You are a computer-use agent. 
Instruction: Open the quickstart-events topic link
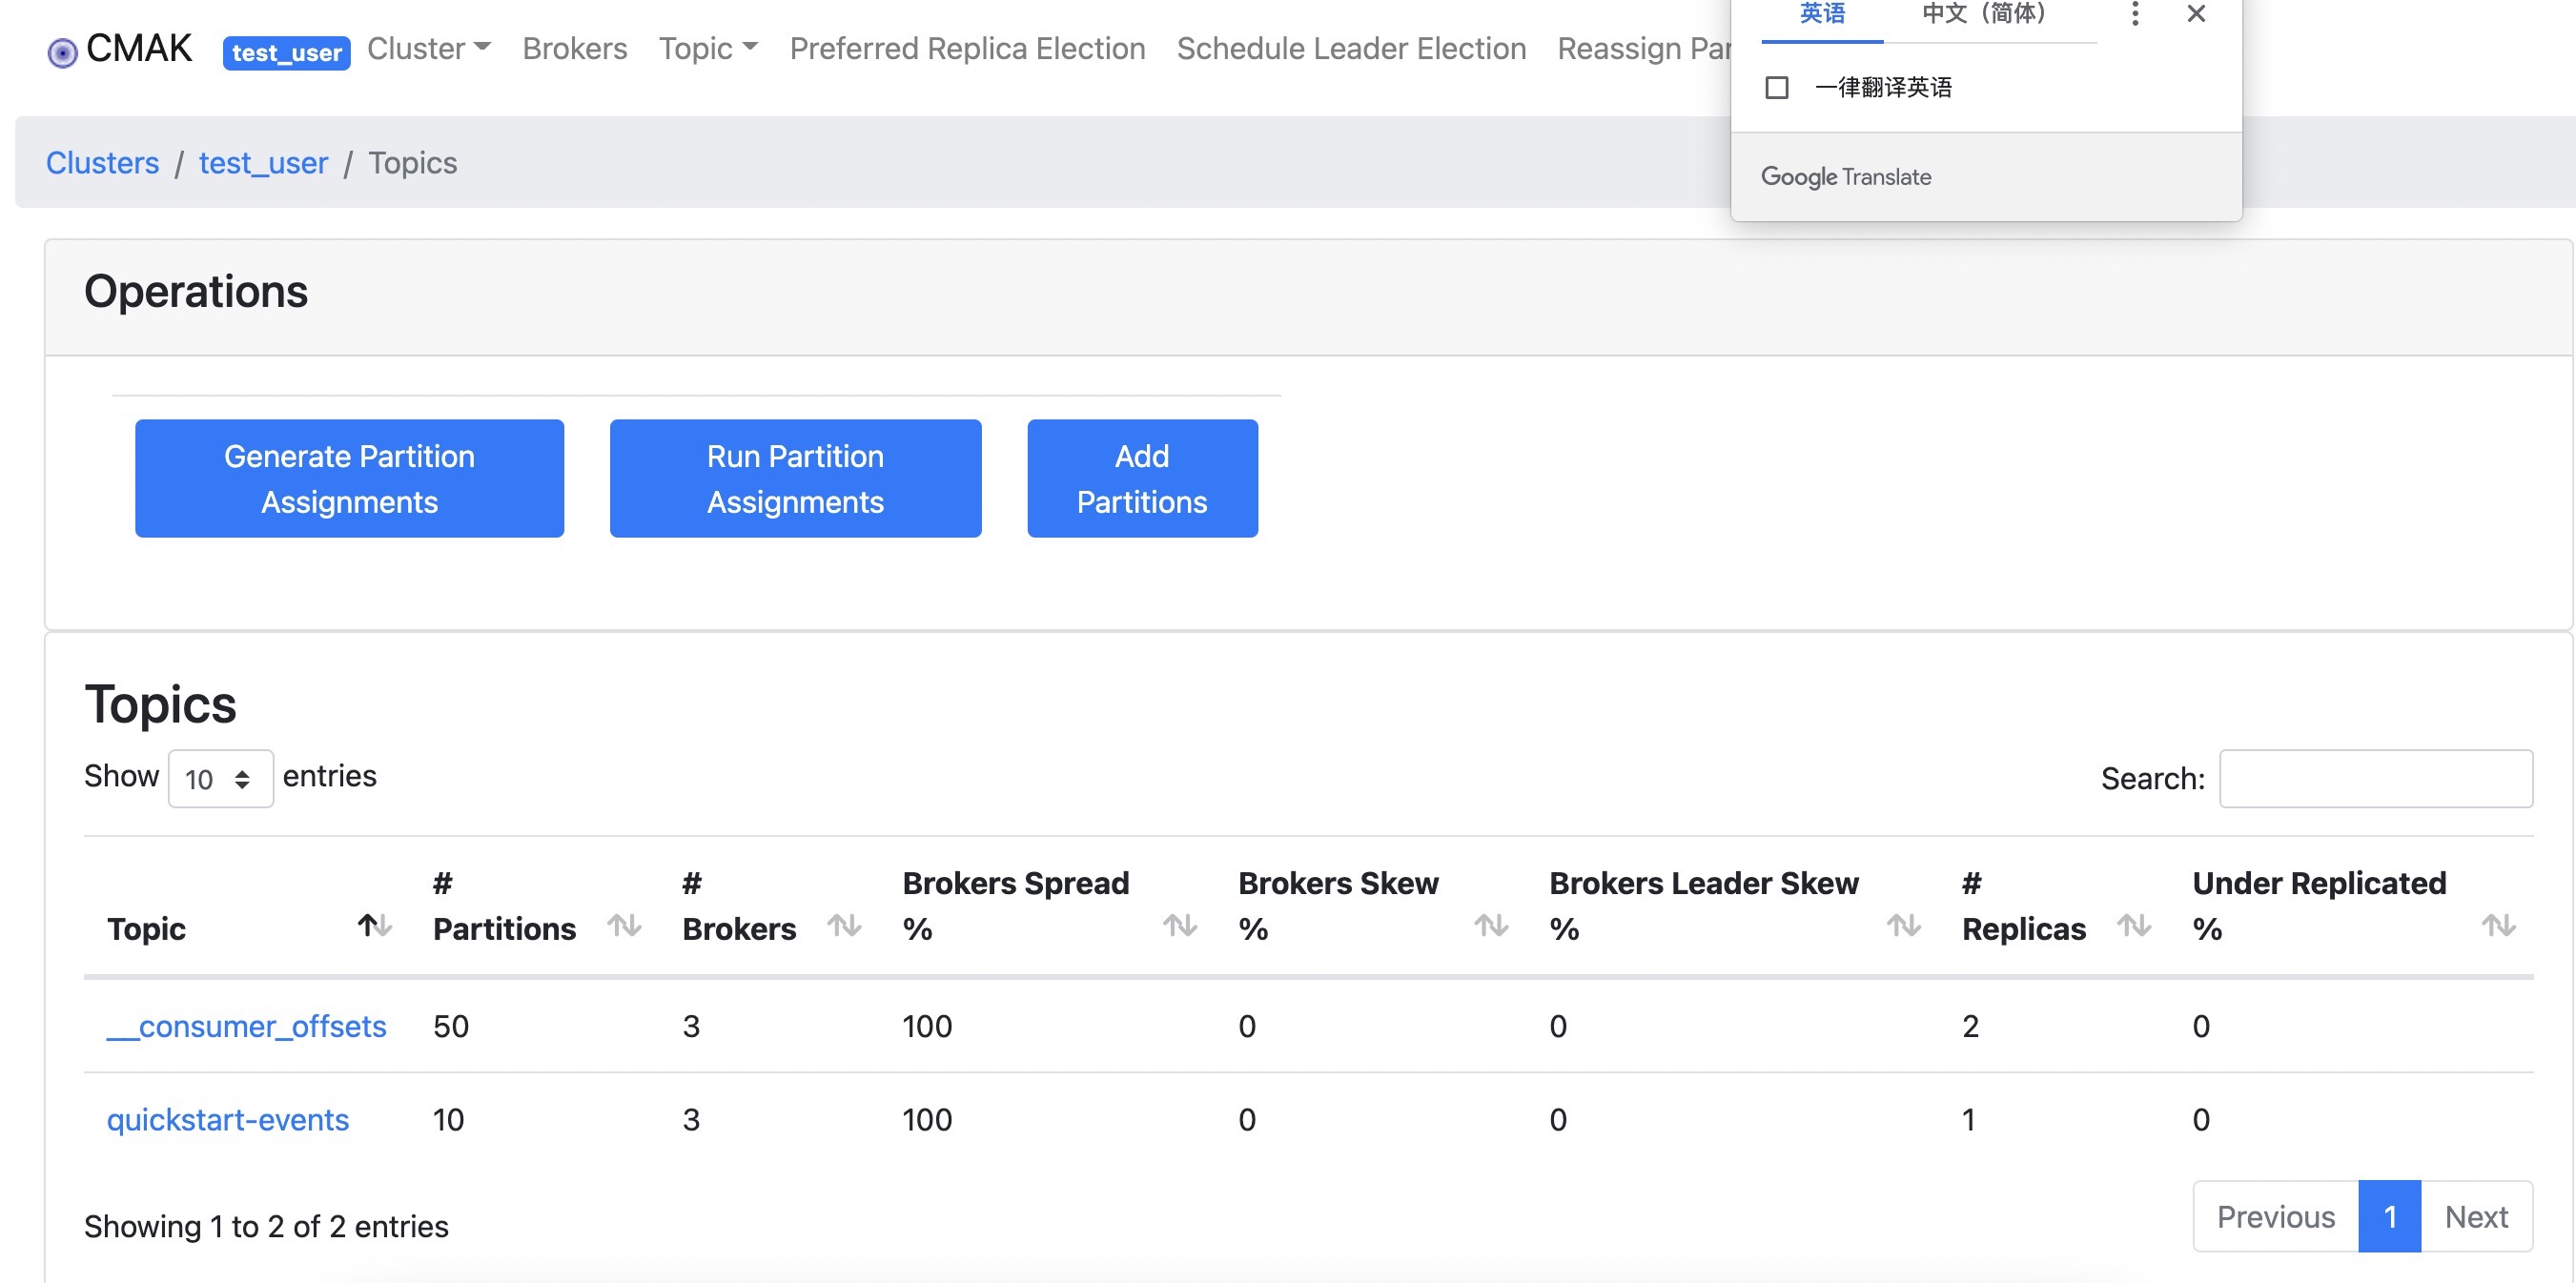228,1119
